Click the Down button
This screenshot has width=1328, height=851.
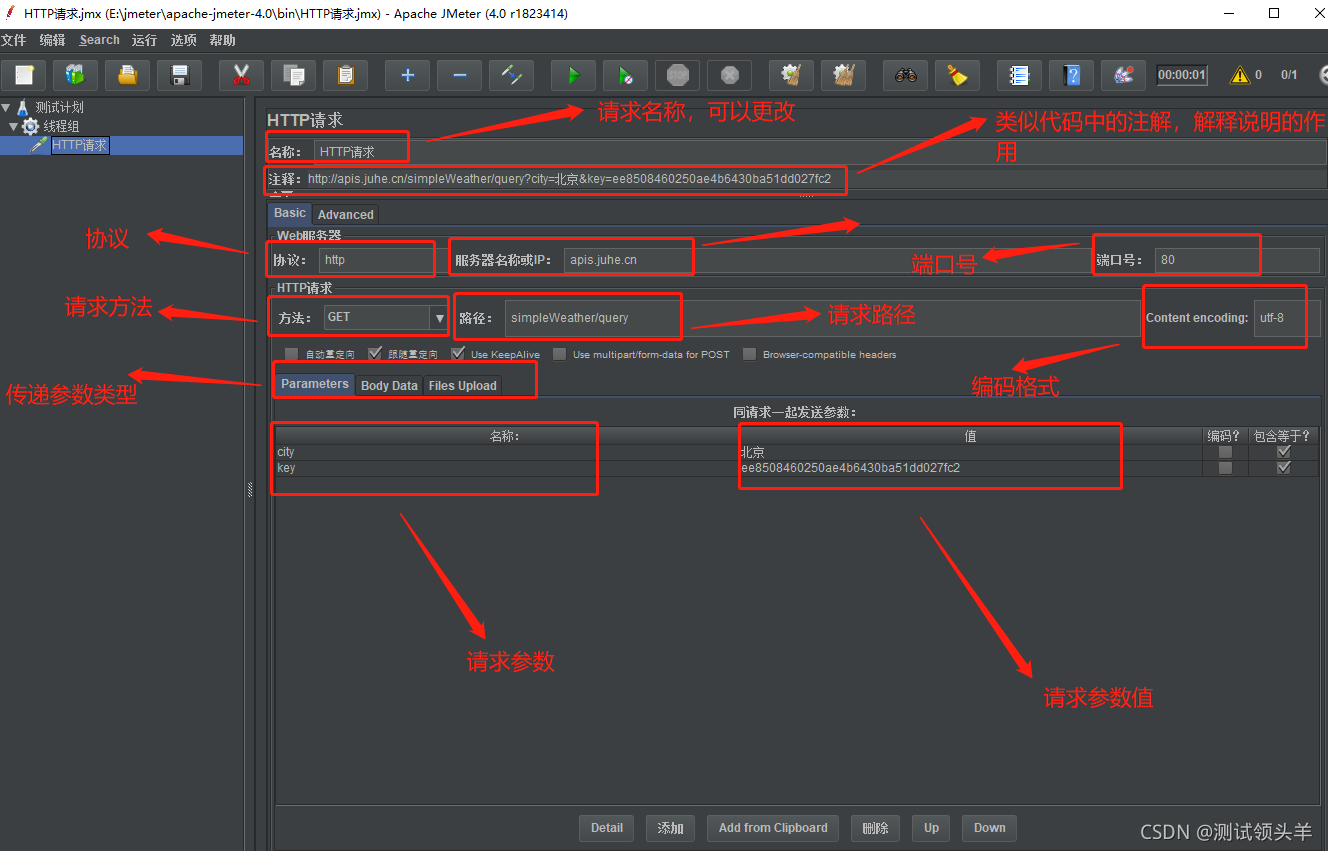[x=990, y=827]
